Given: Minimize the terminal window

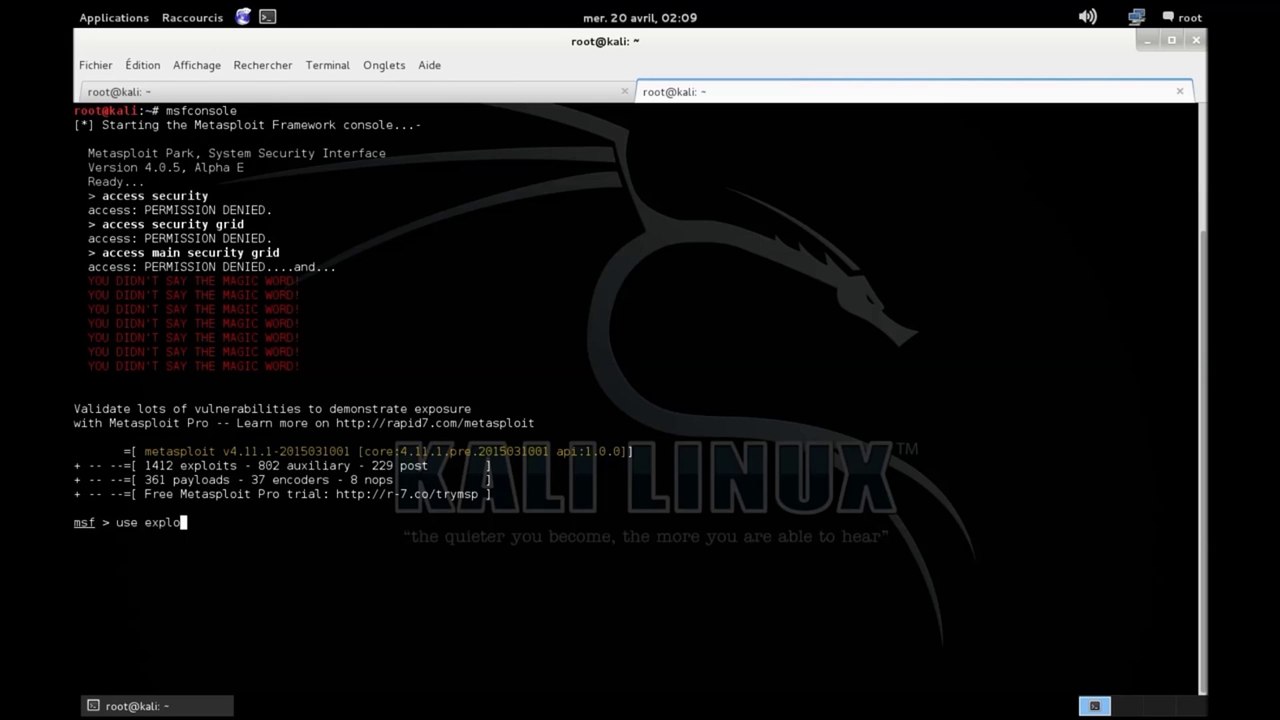Looking at the screenshot, I should click(x=1147, y=40).
